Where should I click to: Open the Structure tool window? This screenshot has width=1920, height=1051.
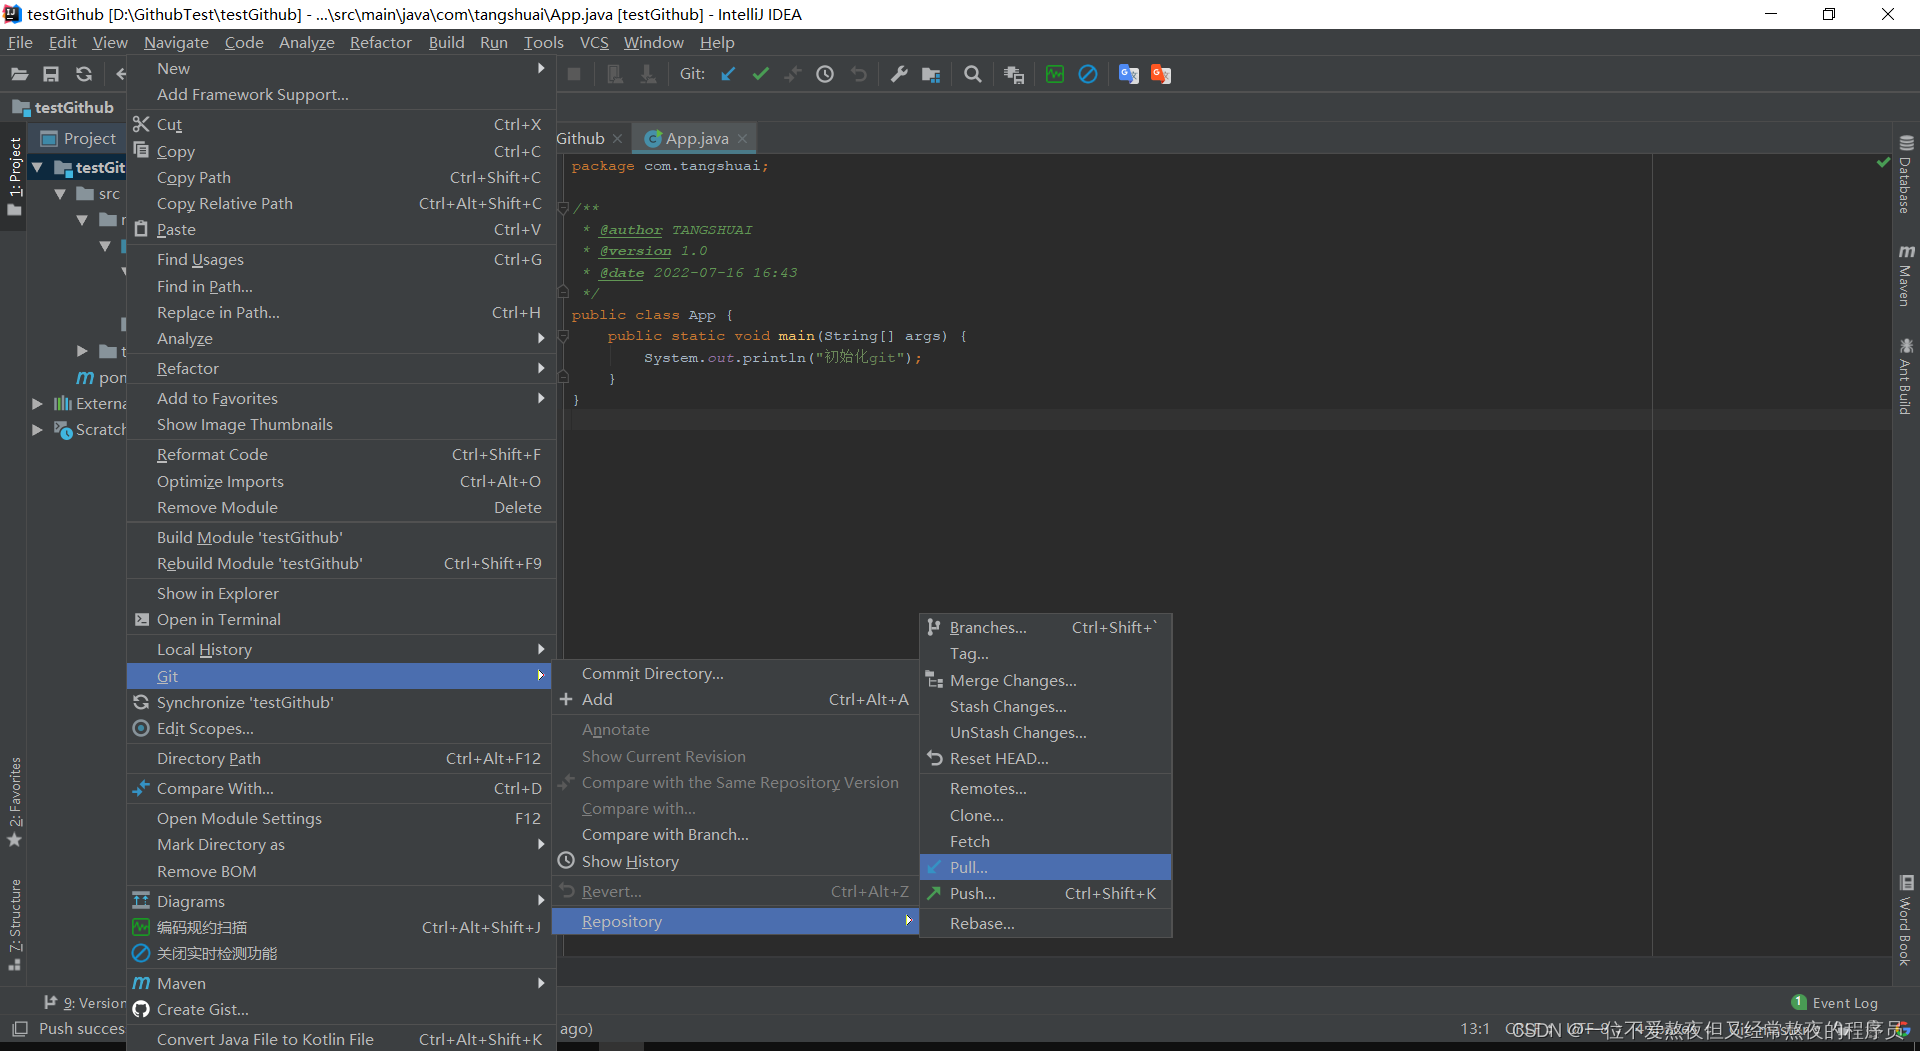[x=15, y=924]
